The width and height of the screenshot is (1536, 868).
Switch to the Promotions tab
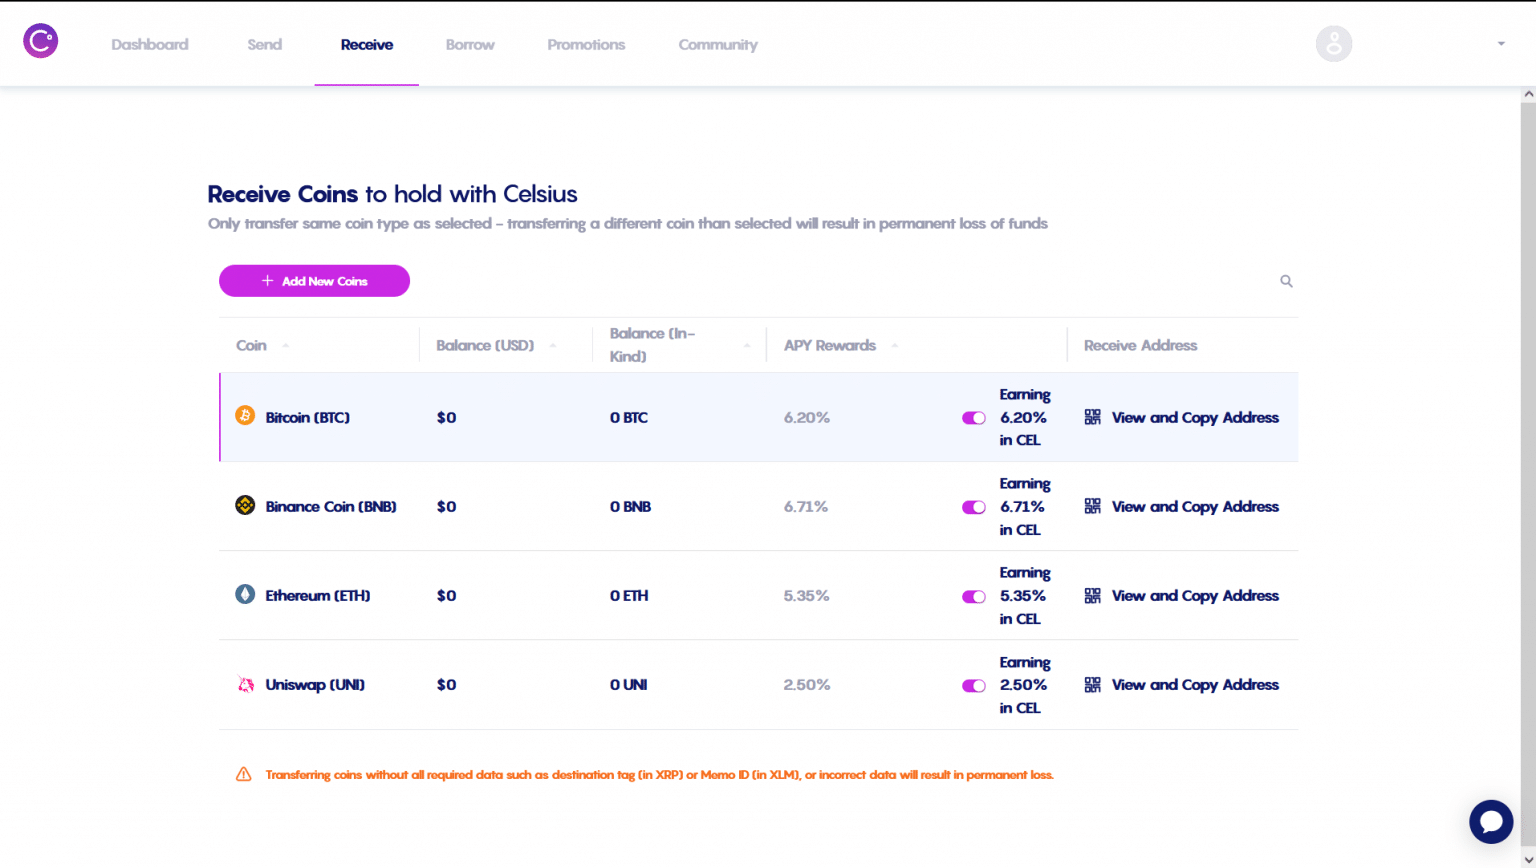(586, 44)
